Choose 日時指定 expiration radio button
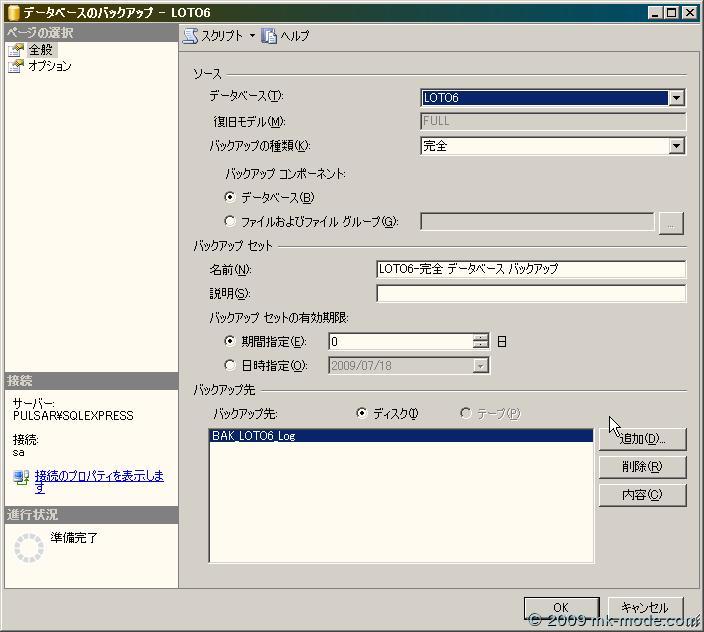 pyautogui.click(x=230, y=366)
